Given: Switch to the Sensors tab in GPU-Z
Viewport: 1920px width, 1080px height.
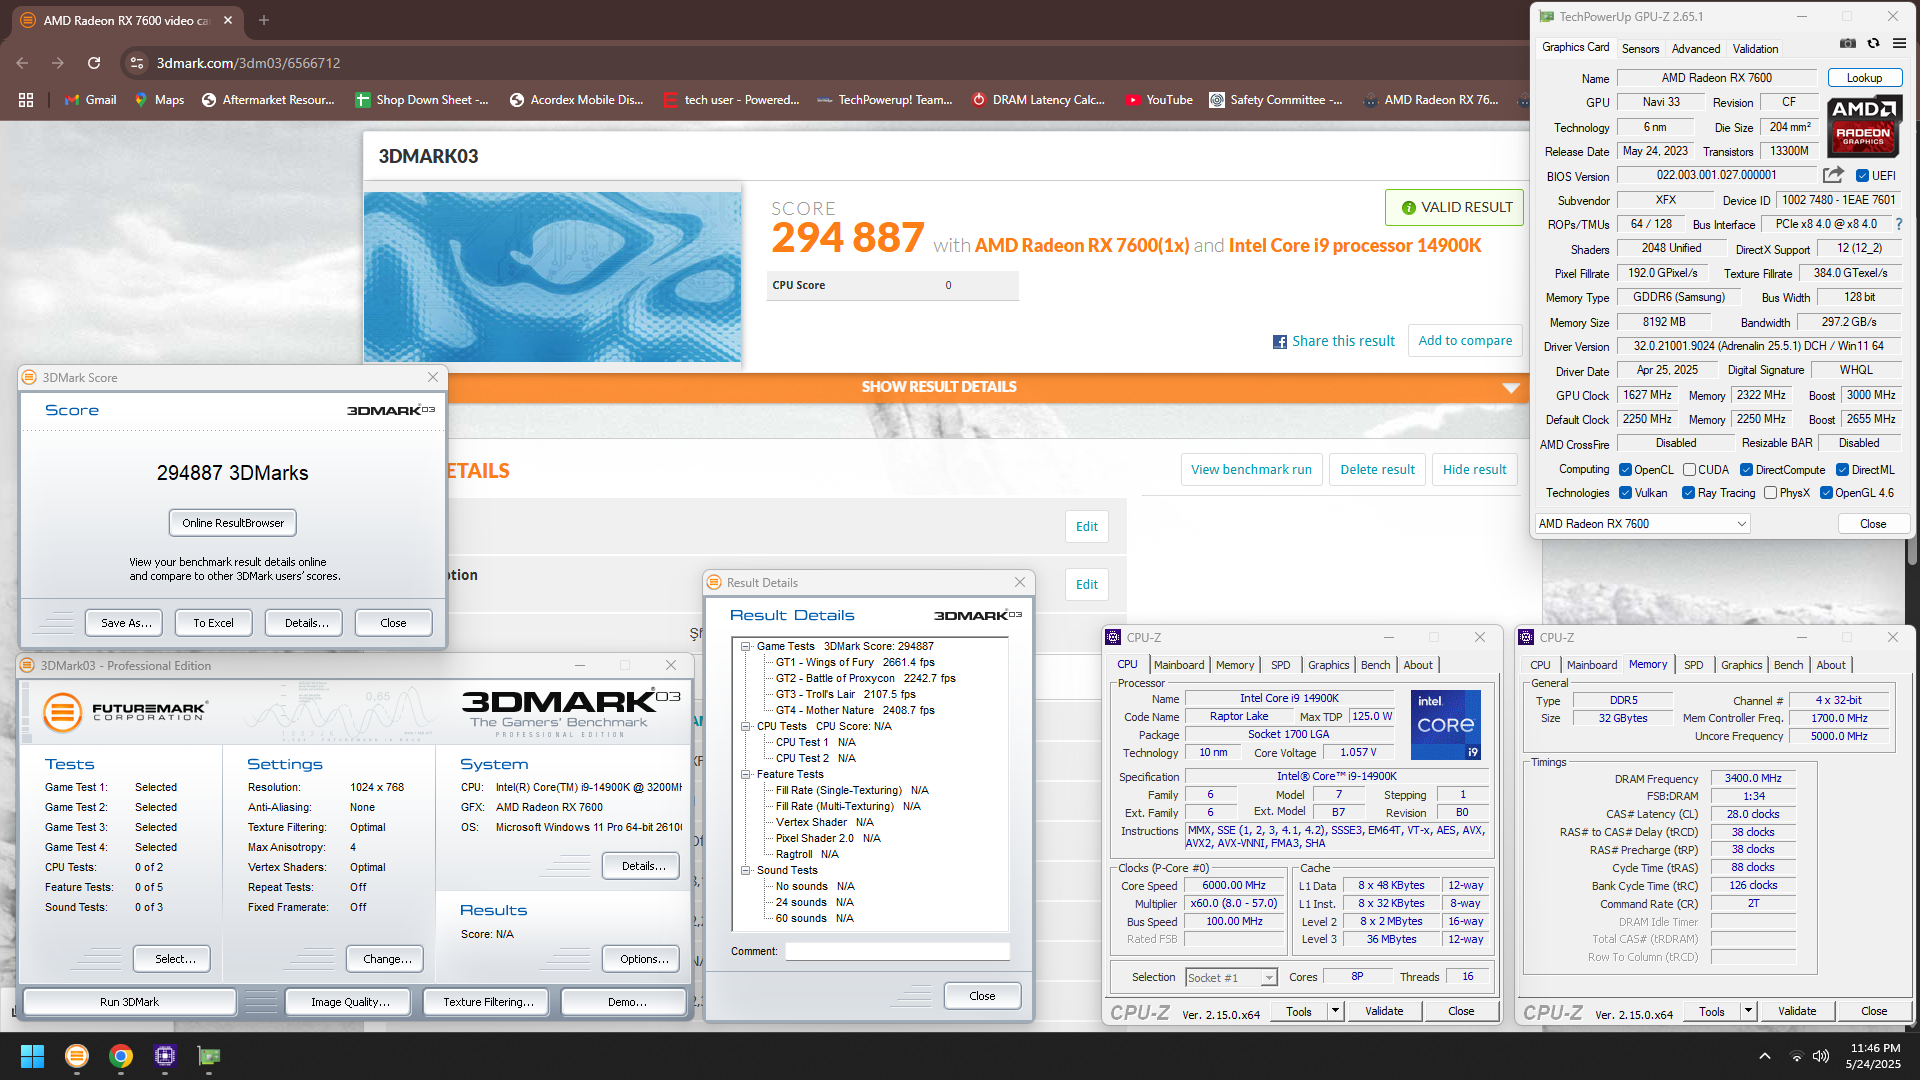Looking at the screenshot, I should [1640, 49].
